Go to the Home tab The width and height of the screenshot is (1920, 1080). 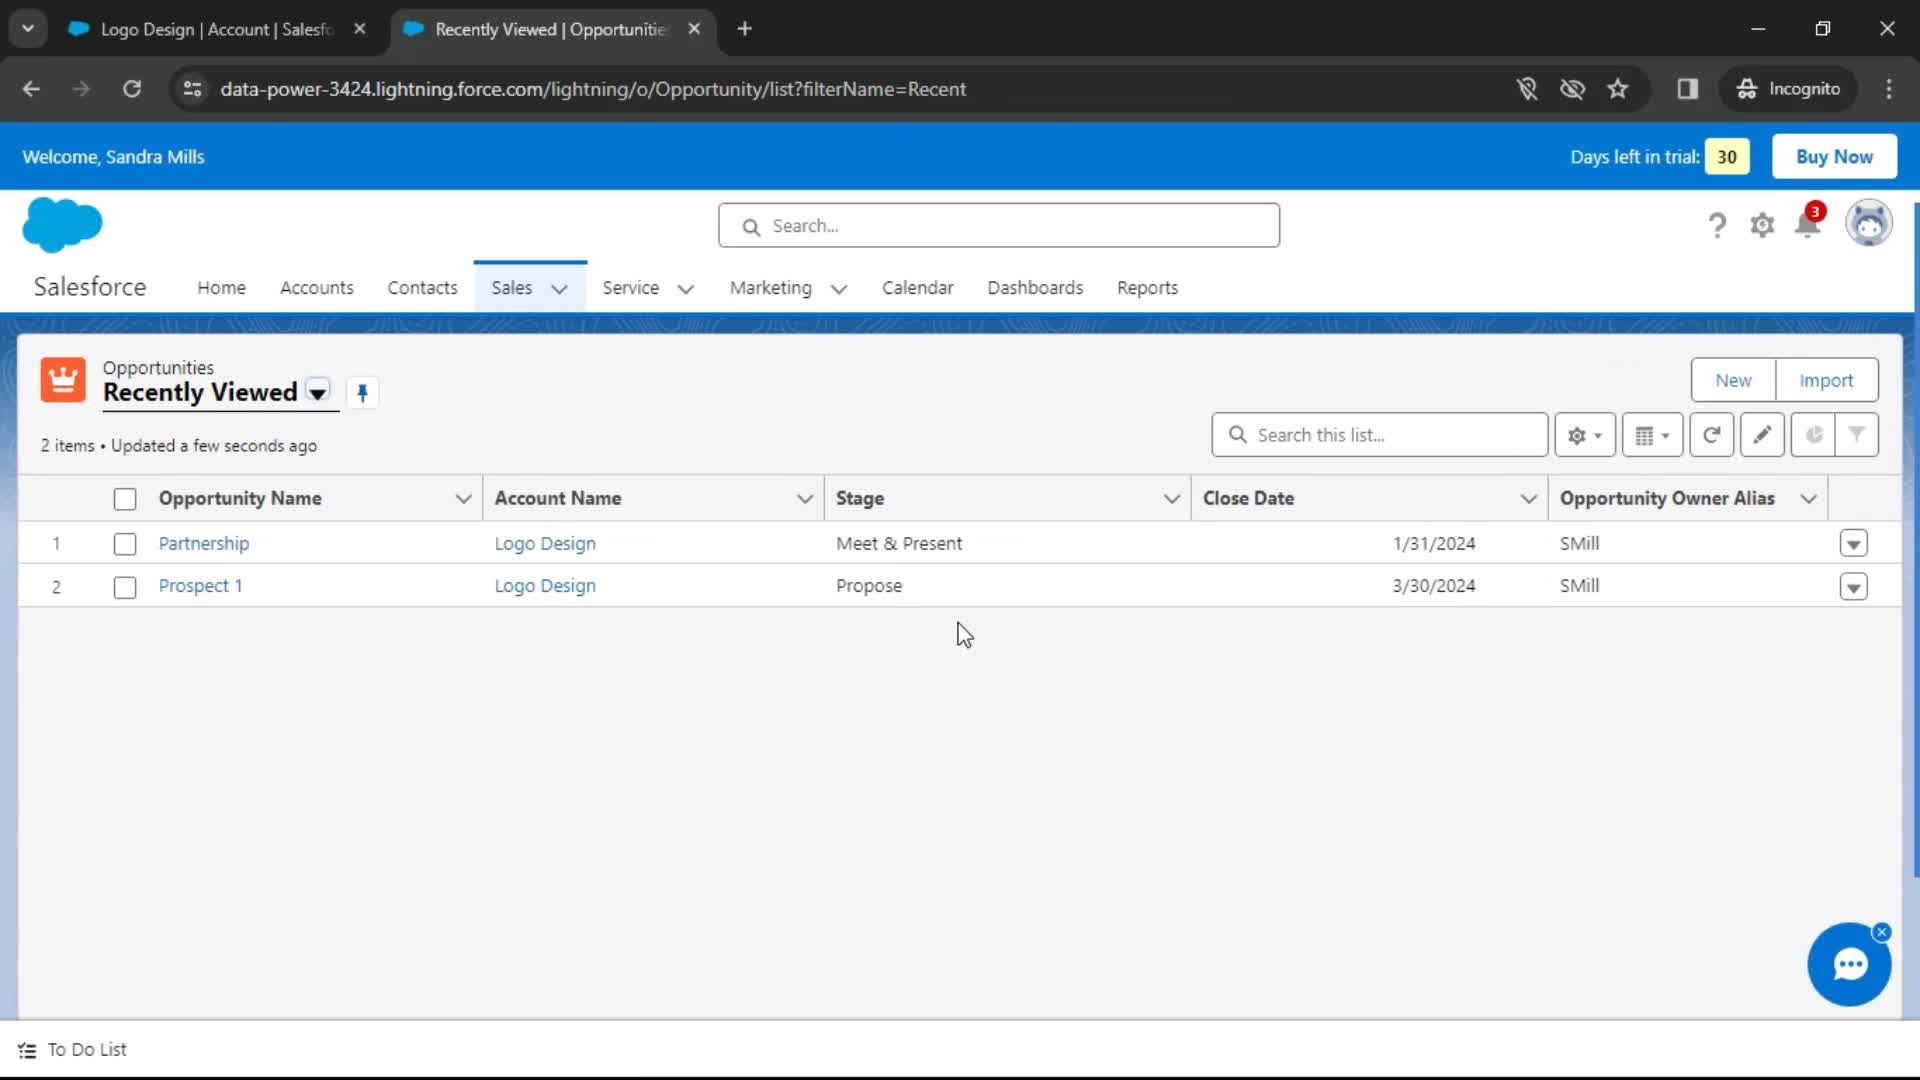(x=221, y=288)
